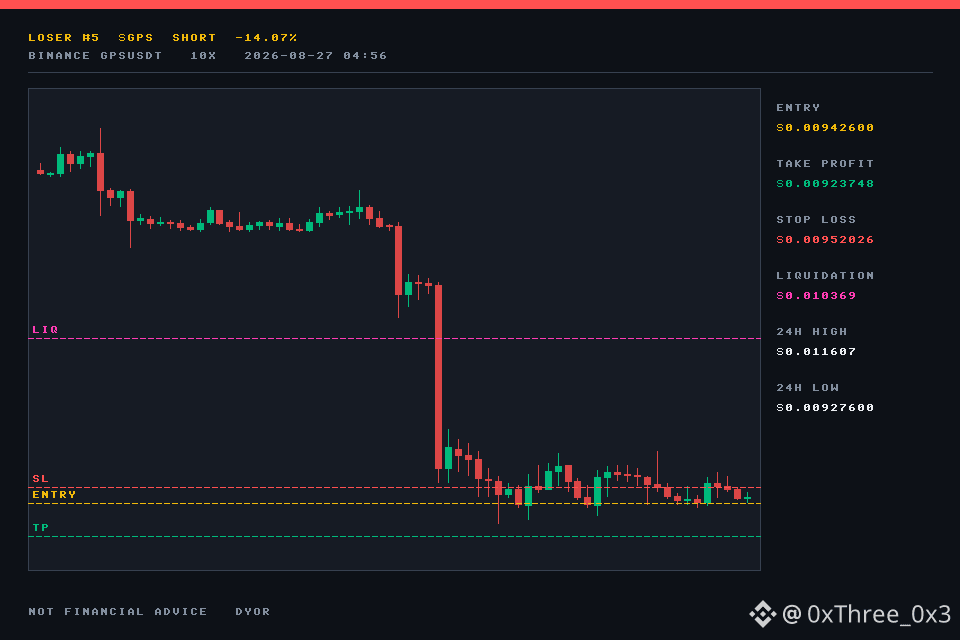Select entry price $0.00942600
960x640 pixels.
[825, 128]
